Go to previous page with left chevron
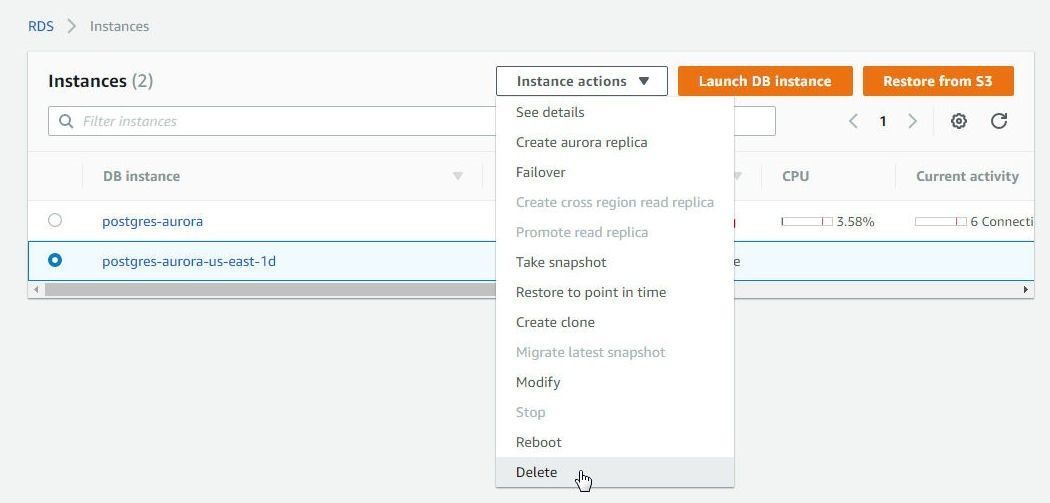The height and width of the screenshot is (503, 1050). click(x=853, y=121)
